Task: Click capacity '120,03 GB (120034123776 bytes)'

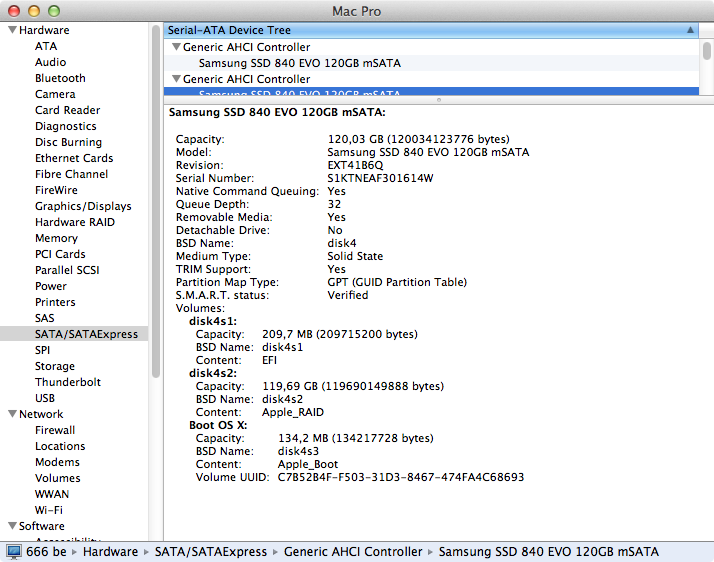Action: point(418,139)
